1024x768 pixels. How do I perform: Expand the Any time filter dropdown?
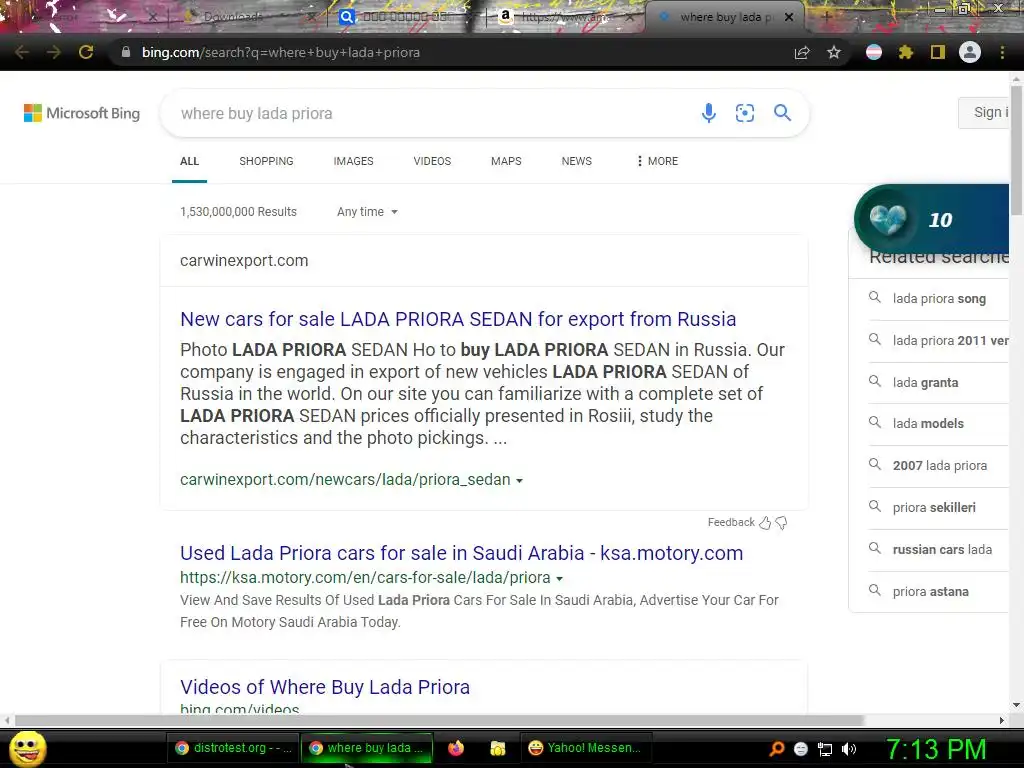pyautogui.click(x=367, y=212)
